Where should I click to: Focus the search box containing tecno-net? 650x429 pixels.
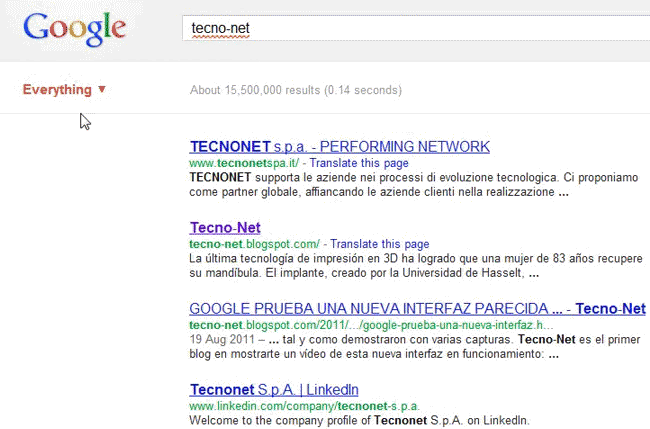416,28
